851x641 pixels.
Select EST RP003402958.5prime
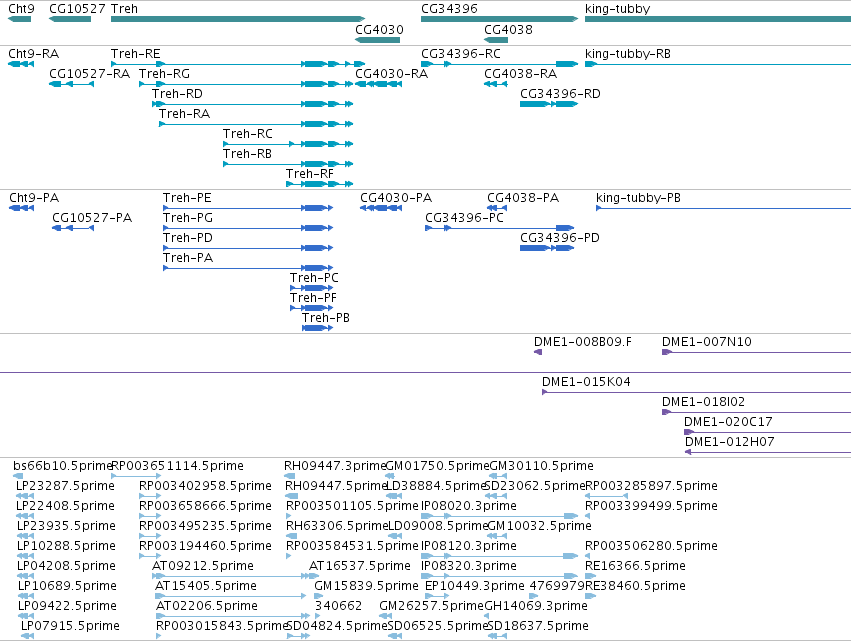(x=150, y=496)
